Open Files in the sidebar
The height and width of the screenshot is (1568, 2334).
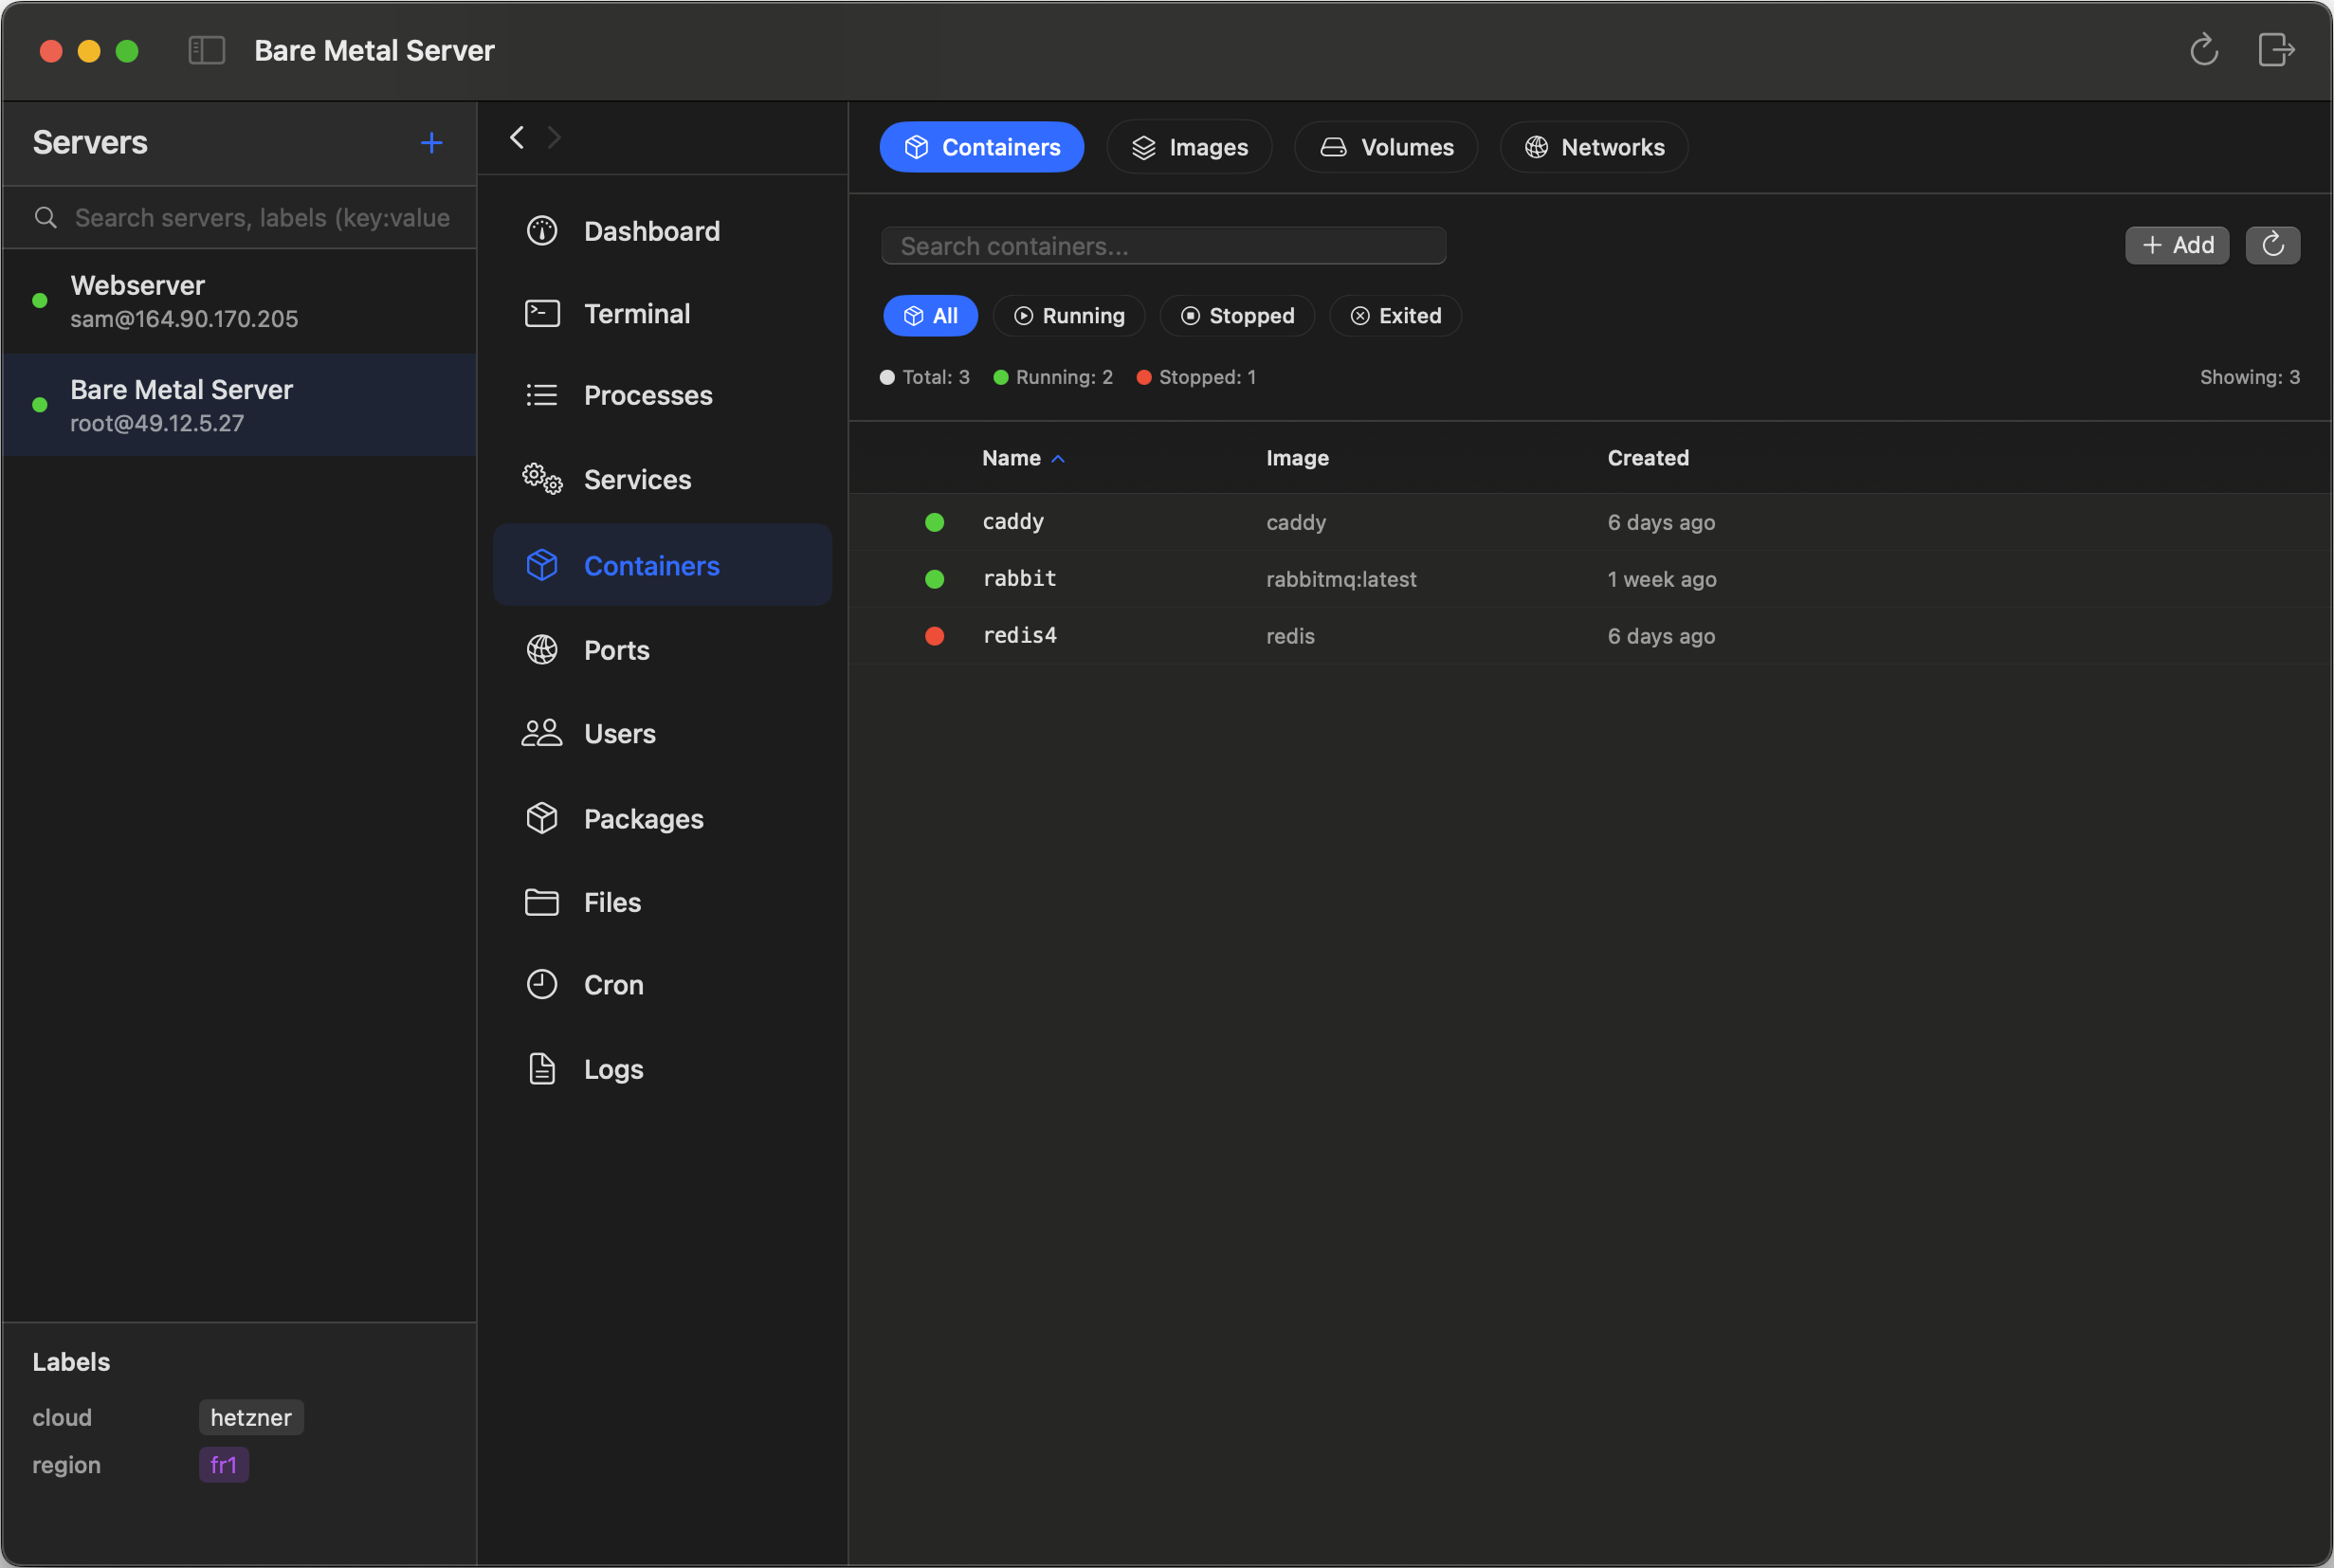pos(662,902)
